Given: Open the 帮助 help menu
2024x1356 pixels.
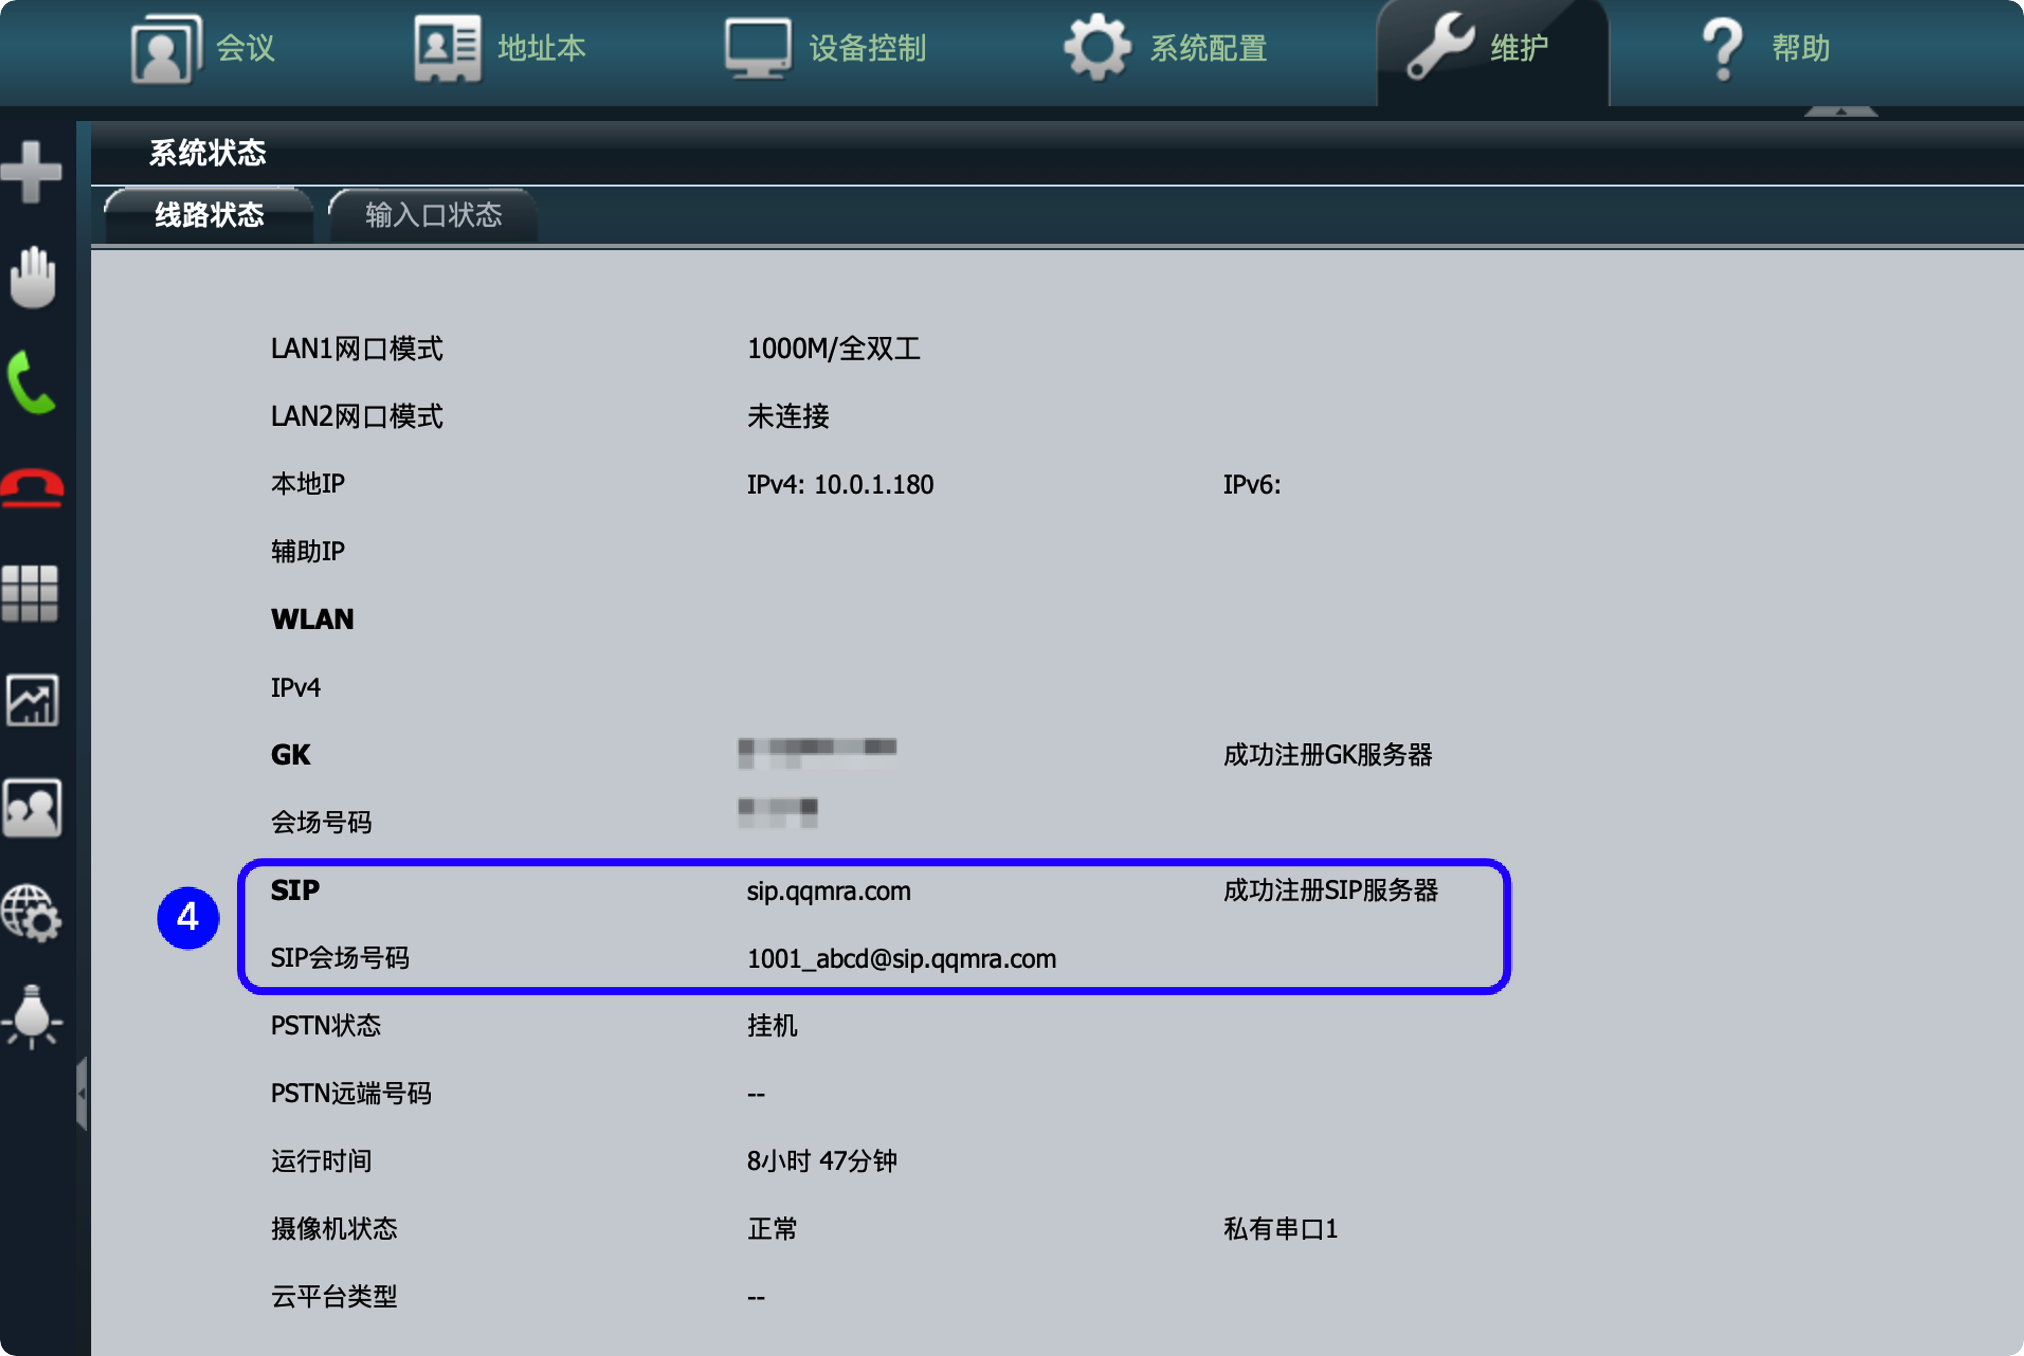Looking at the screenshot, I should point(1764,47).
